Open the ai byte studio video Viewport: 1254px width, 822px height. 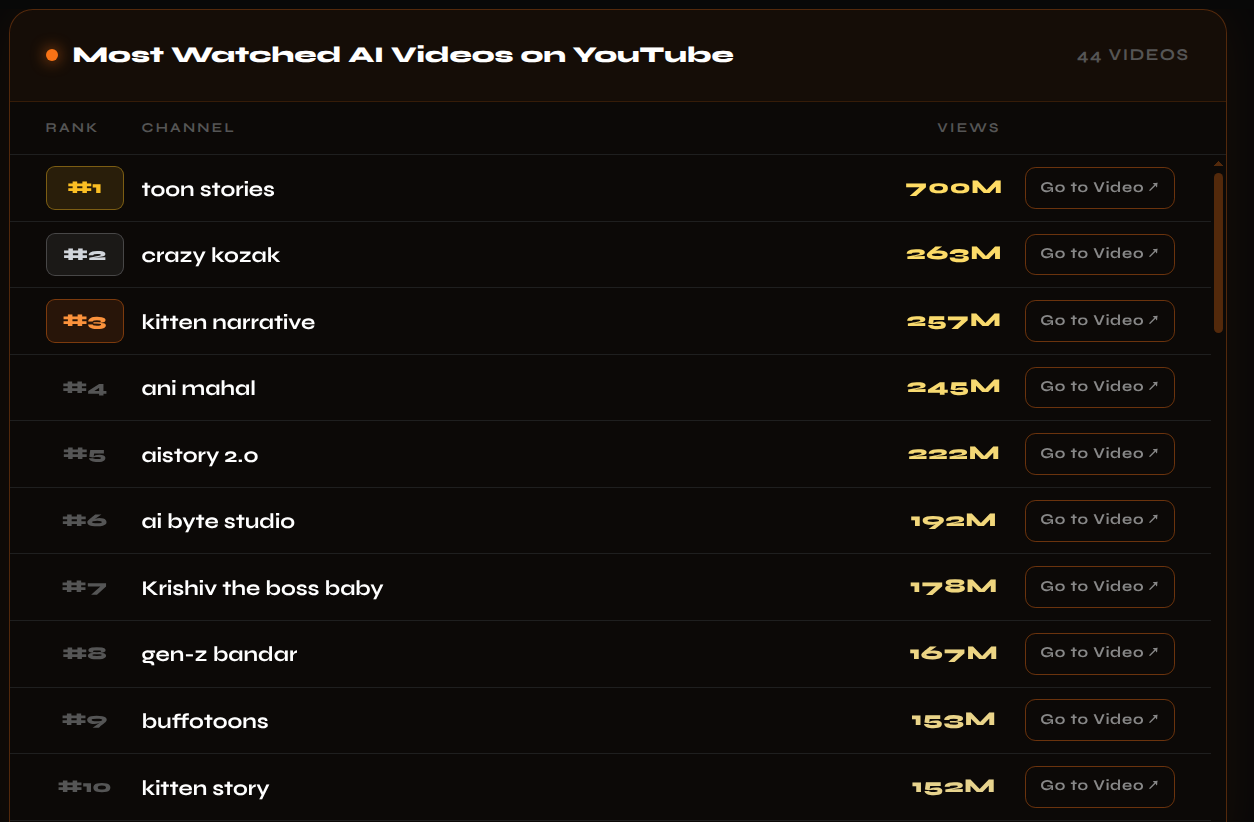coord(1099,520)
